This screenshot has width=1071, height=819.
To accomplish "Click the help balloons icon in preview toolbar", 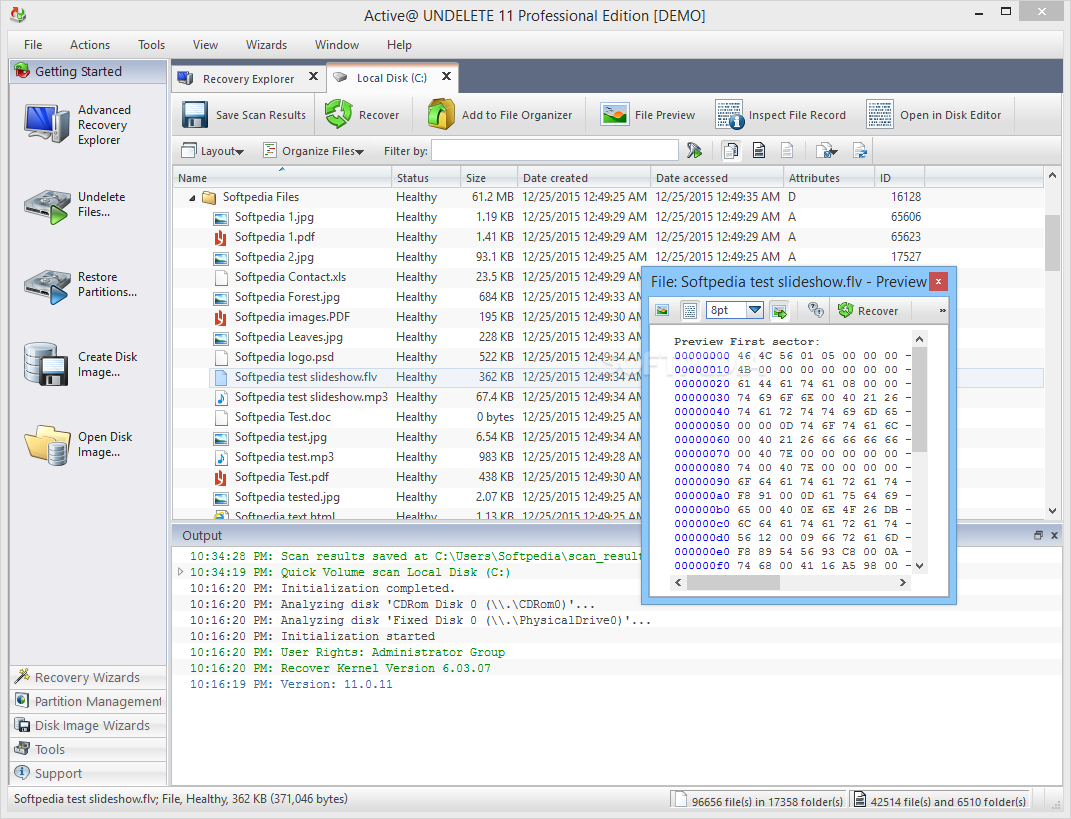I will click(815, 311).
